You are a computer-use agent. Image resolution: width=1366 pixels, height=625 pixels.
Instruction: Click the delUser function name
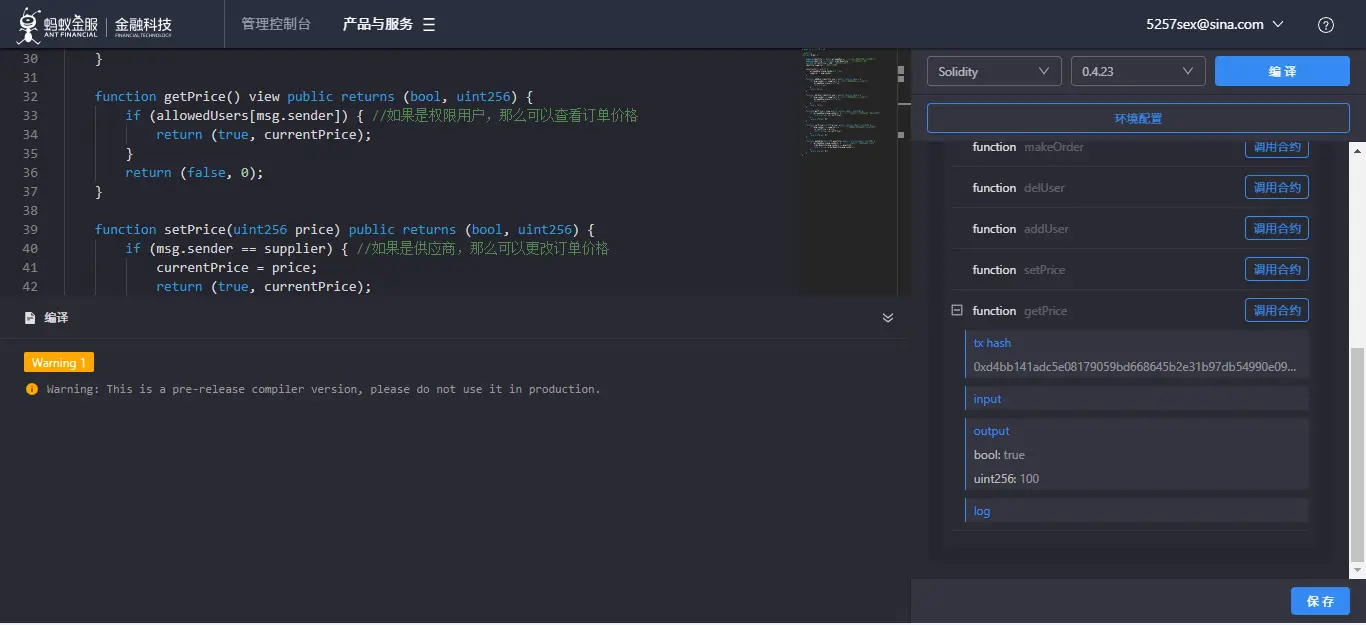coord(1045,188)
